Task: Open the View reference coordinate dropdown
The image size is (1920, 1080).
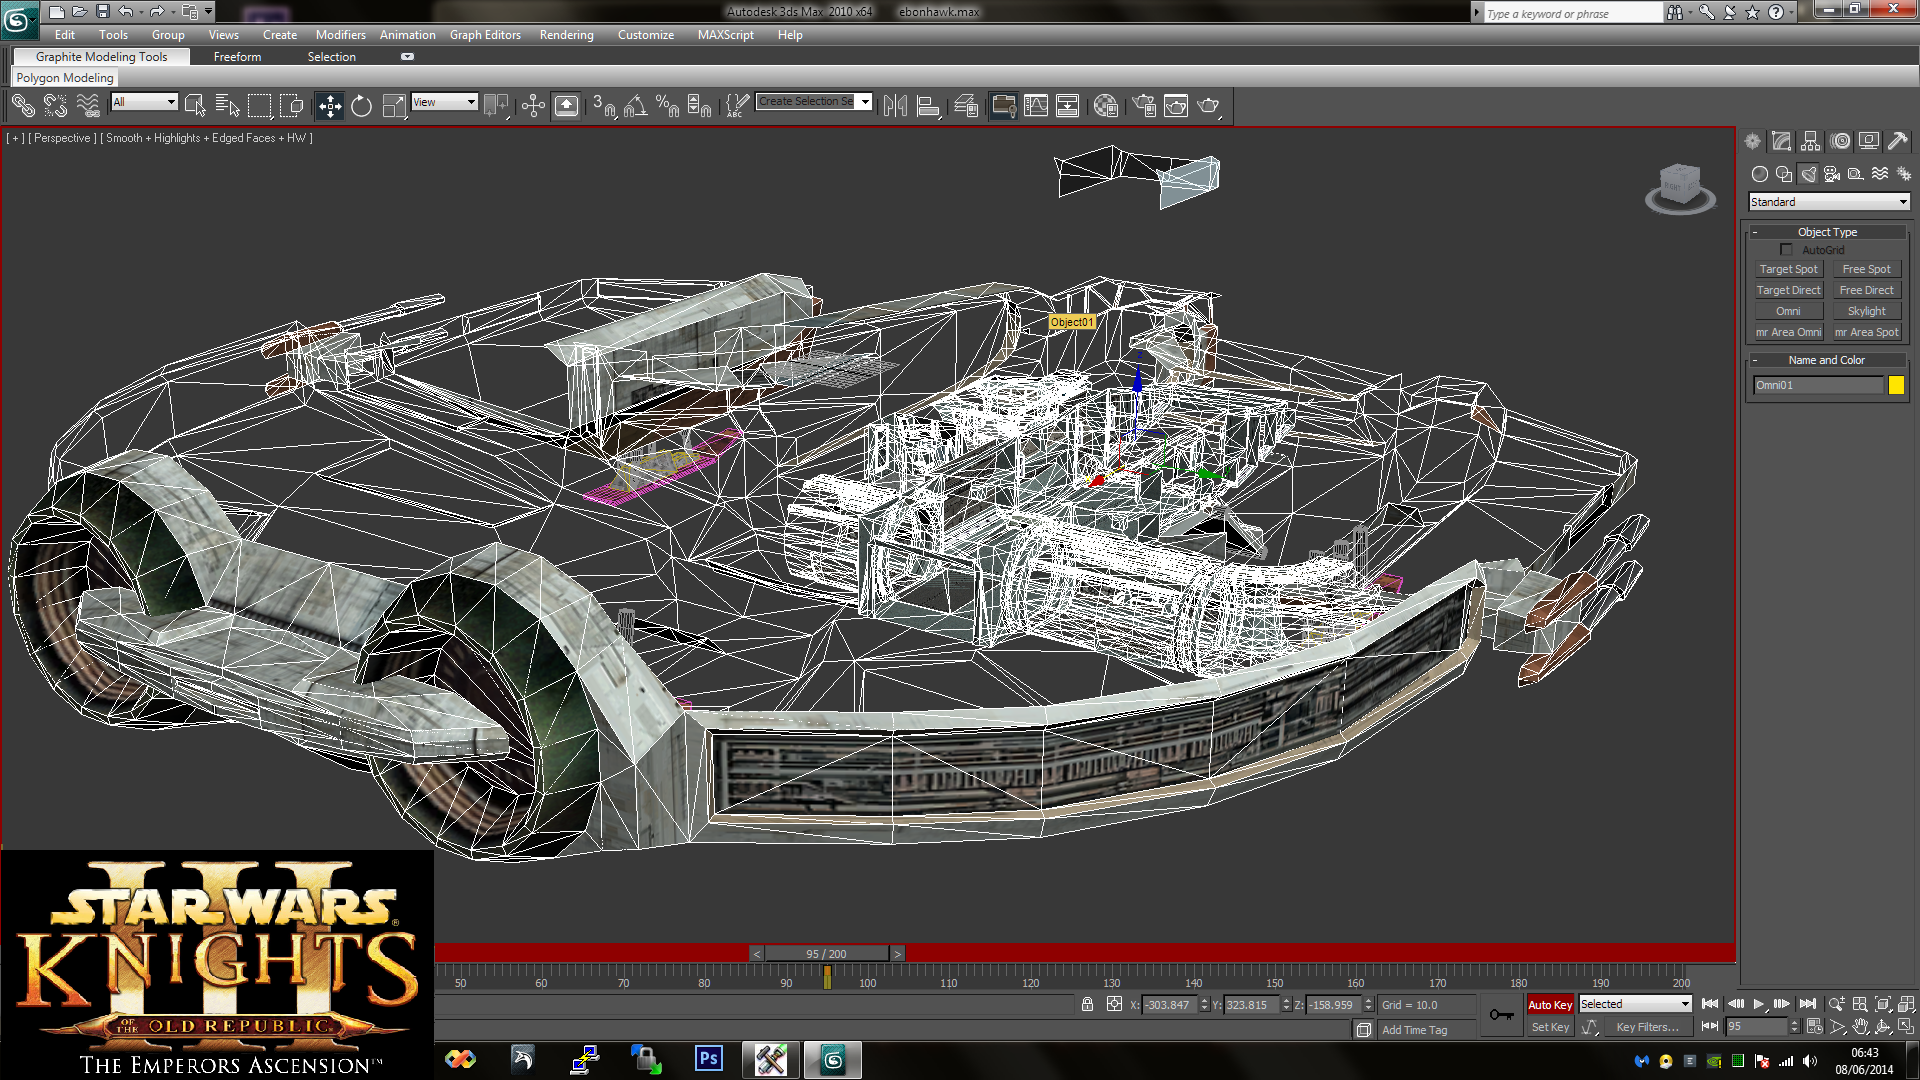Action: (x=444, y=102)
